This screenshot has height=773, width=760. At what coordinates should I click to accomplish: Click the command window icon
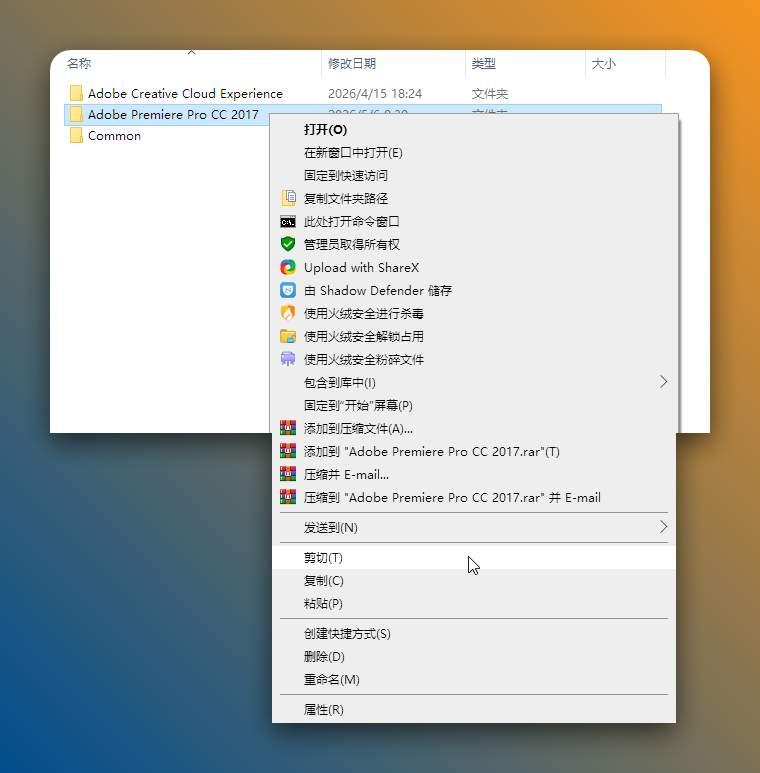point(288,221)
